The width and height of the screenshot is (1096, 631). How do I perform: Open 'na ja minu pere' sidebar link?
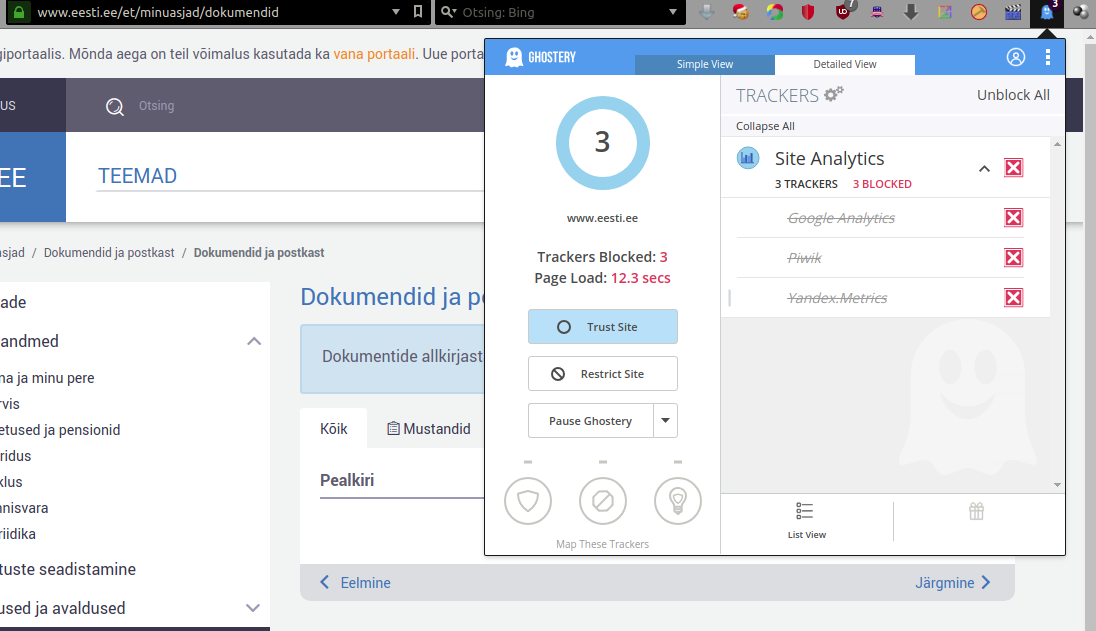coord(47,378)
